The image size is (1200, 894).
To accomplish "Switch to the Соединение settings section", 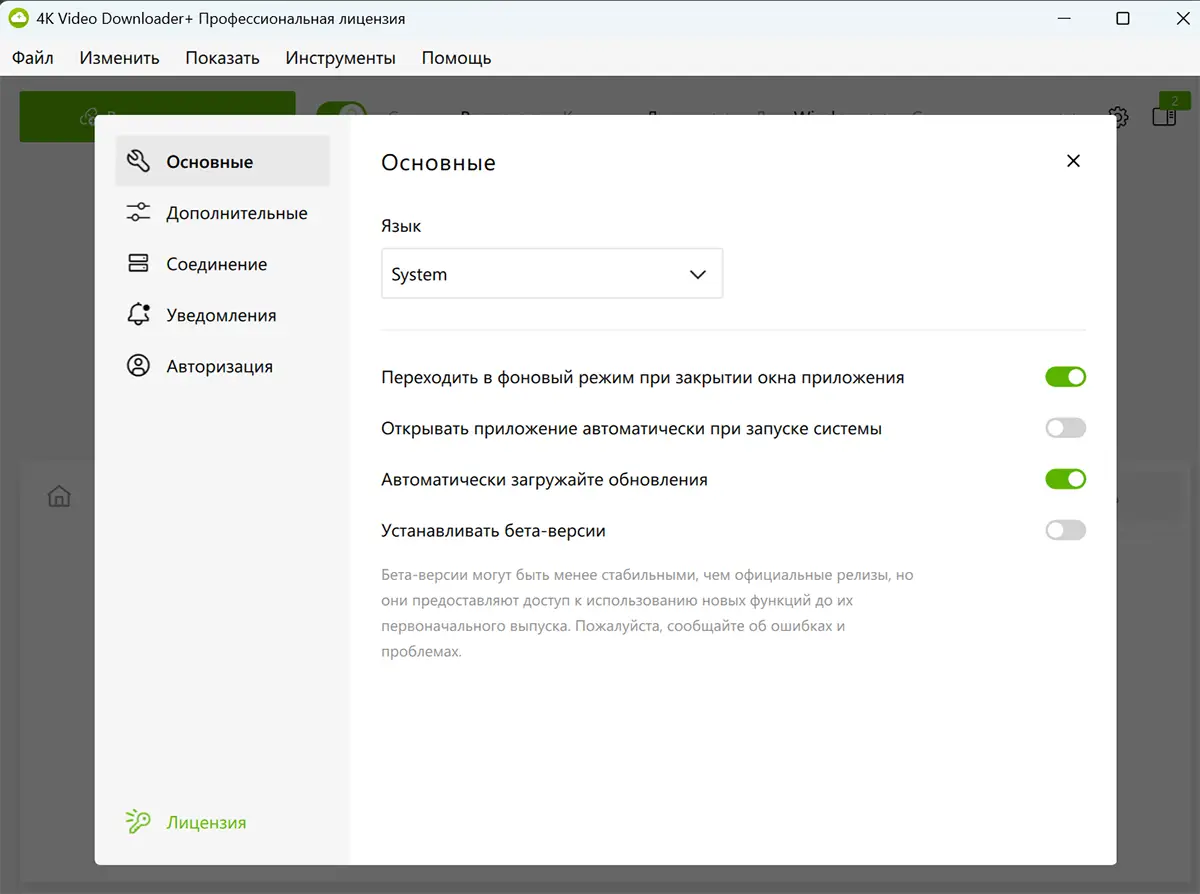I will click(222, 264).
